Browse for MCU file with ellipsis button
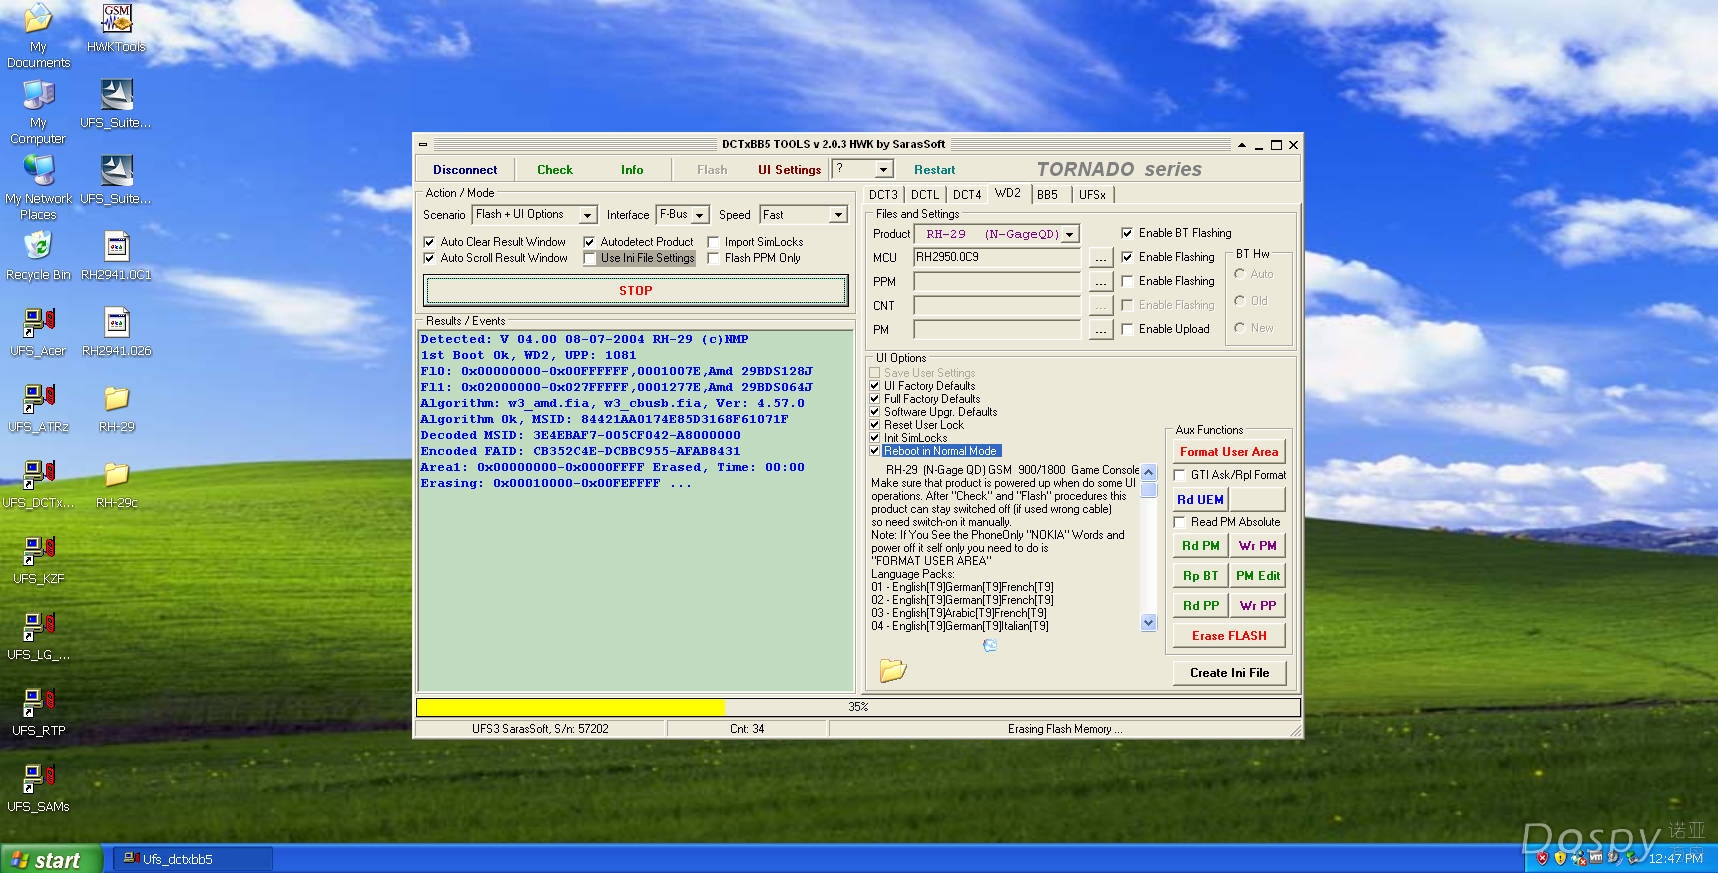This screenshot has width=1718, height=873. click(1100, 258)
